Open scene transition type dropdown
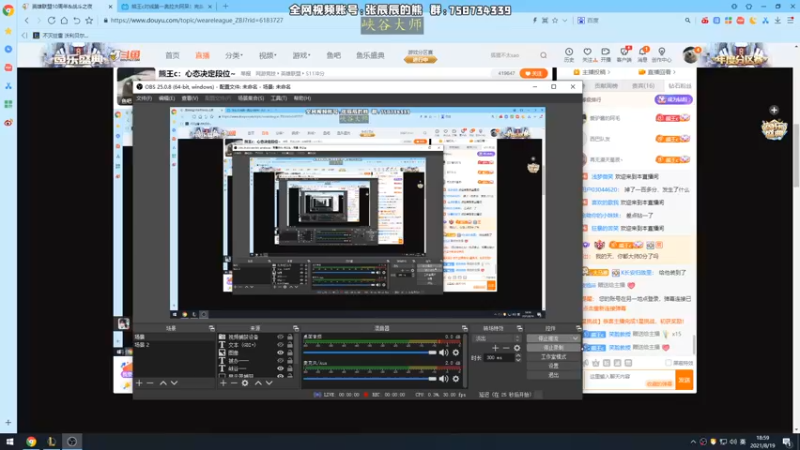This screenshot has height=450, width=800. pyautogui.click(x=497, y=338)
